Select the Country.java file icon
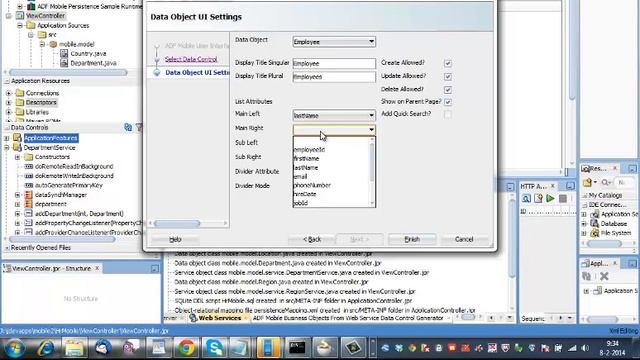 64,53
